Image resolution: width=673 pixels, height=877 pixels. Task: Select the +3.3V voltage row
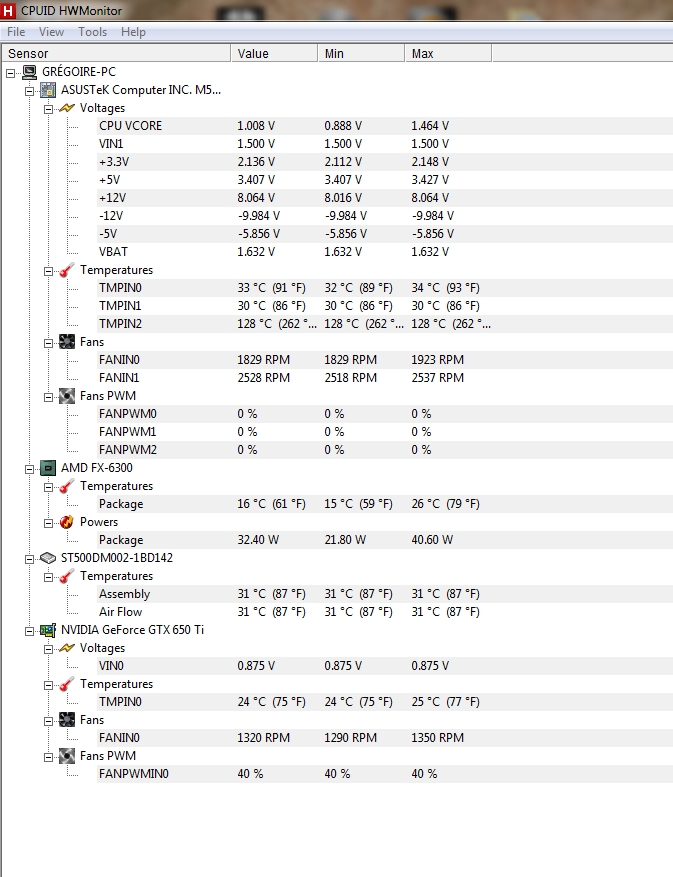point(385,162)
